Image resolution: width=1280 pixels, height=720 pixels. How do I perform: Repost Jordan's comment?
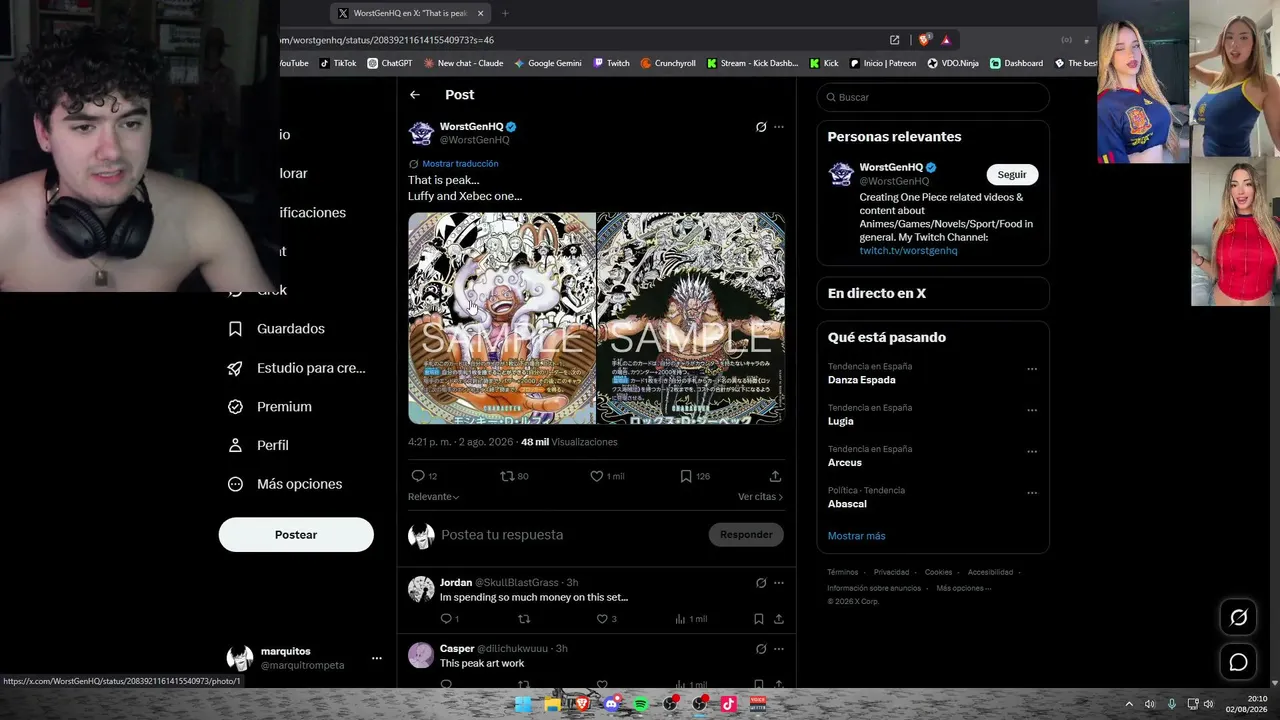pyautogui.click(x=524, y=619)
